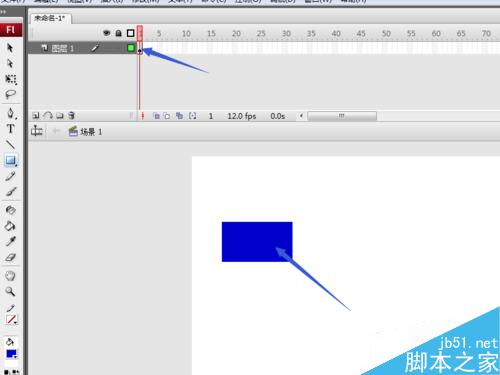Select the Eraser tool
The image size is (500, 375).
[x=11, y=257]
